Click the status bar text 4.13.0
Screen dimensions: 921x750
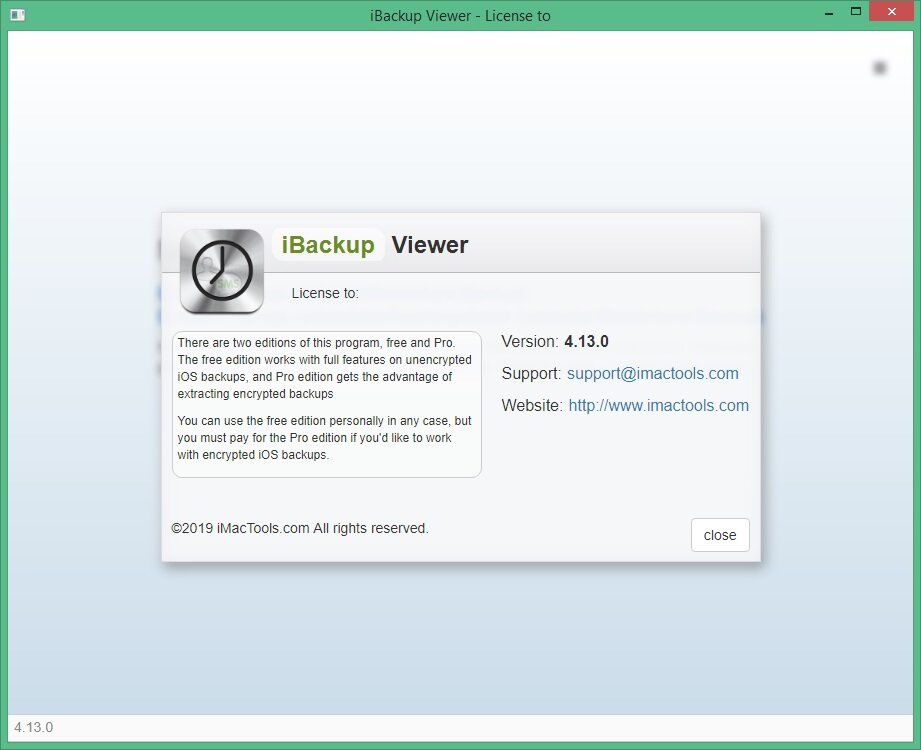(x=33, y=727)
